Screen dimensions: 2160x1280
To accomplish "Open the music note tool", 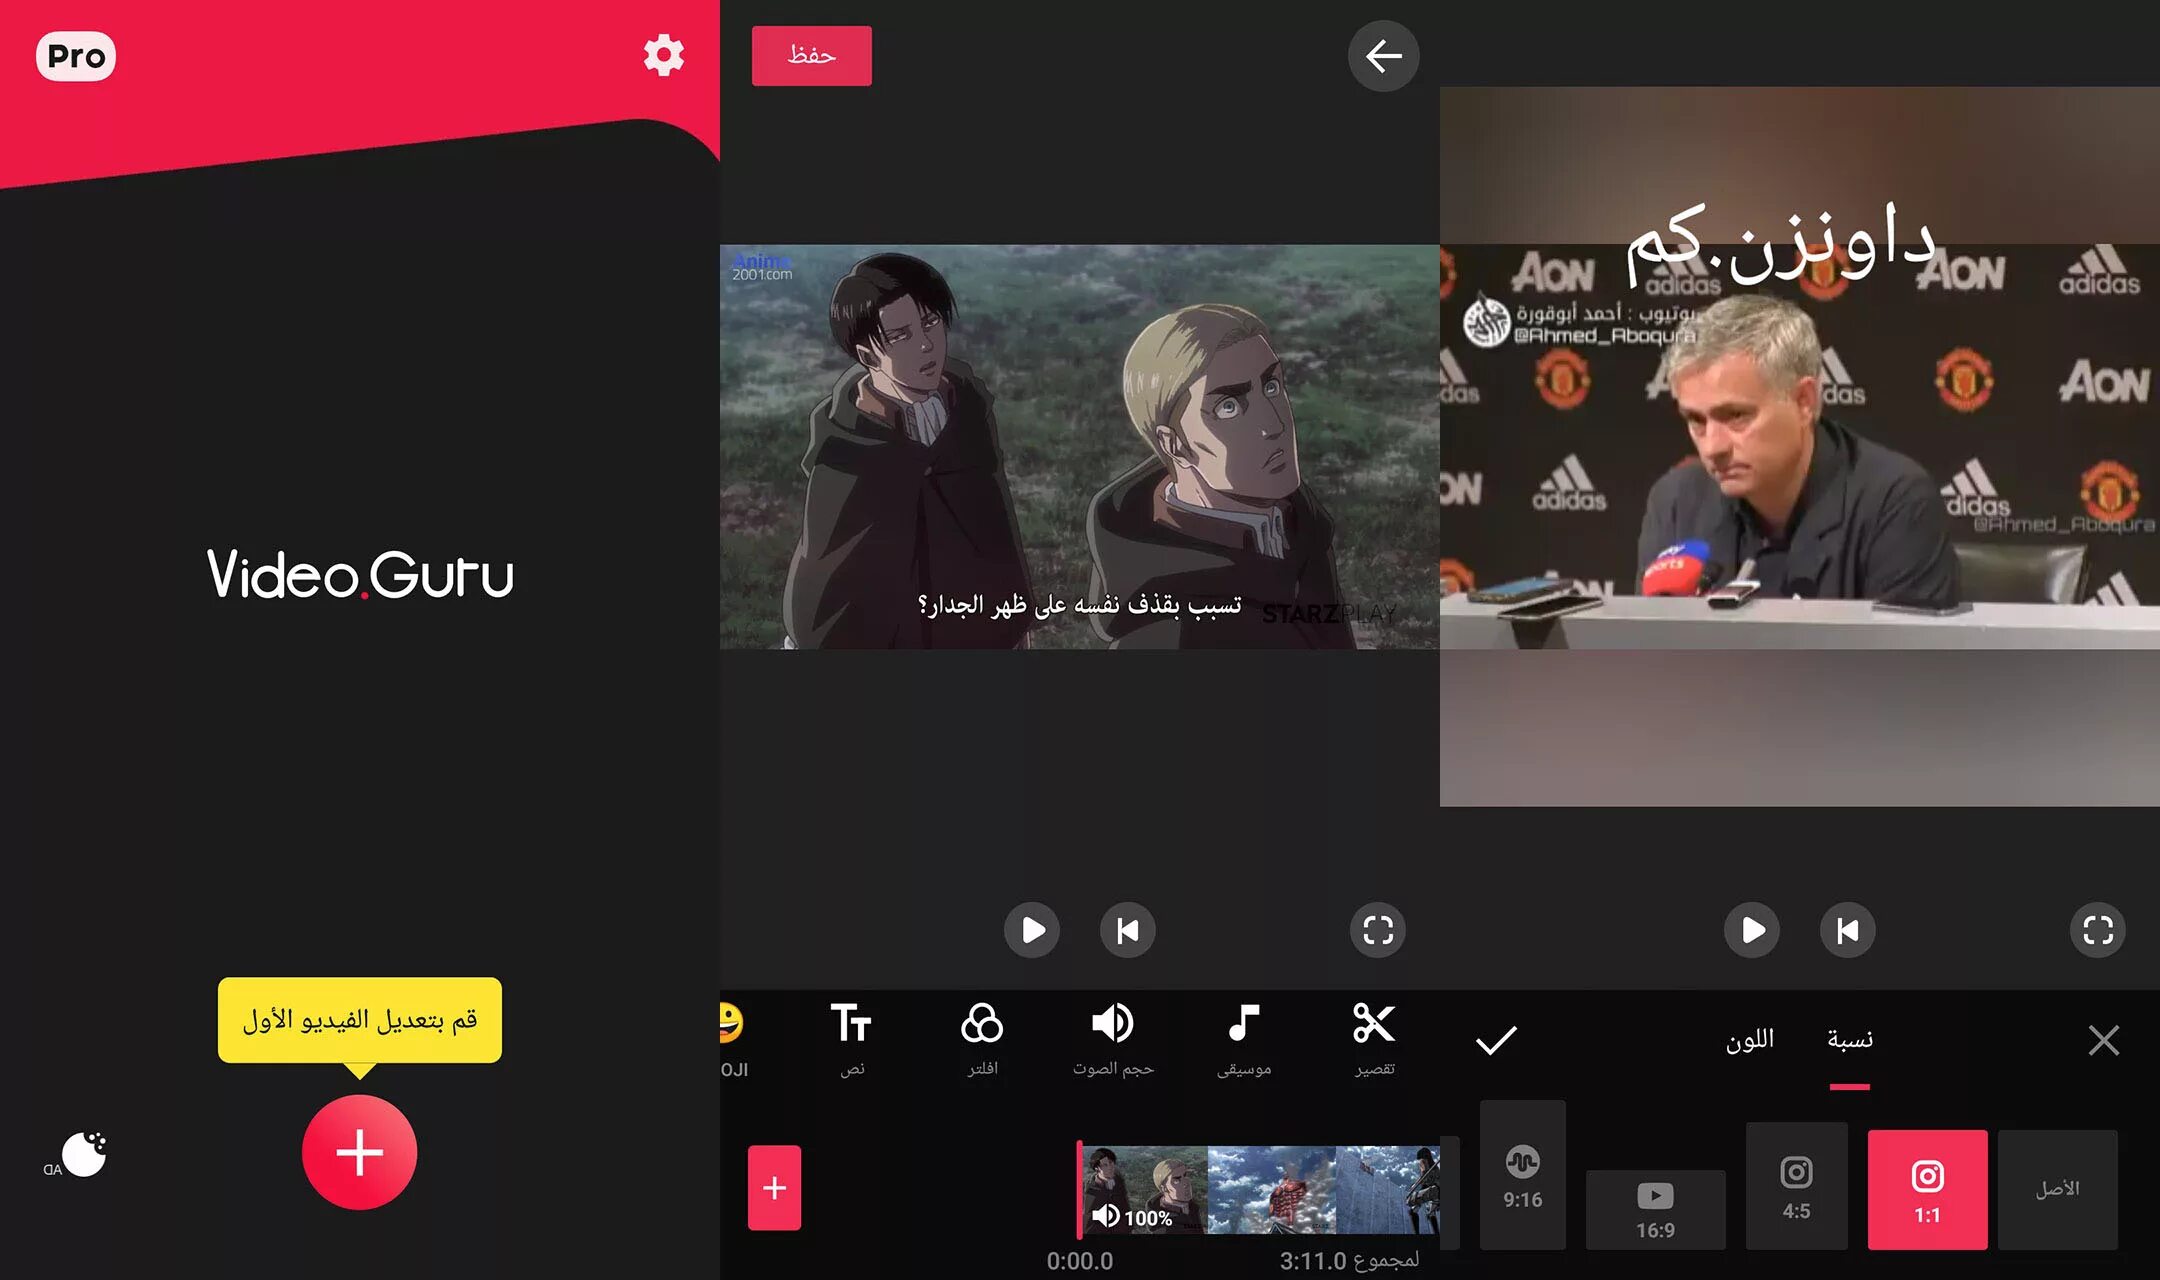I will tap(1243, 1038).
